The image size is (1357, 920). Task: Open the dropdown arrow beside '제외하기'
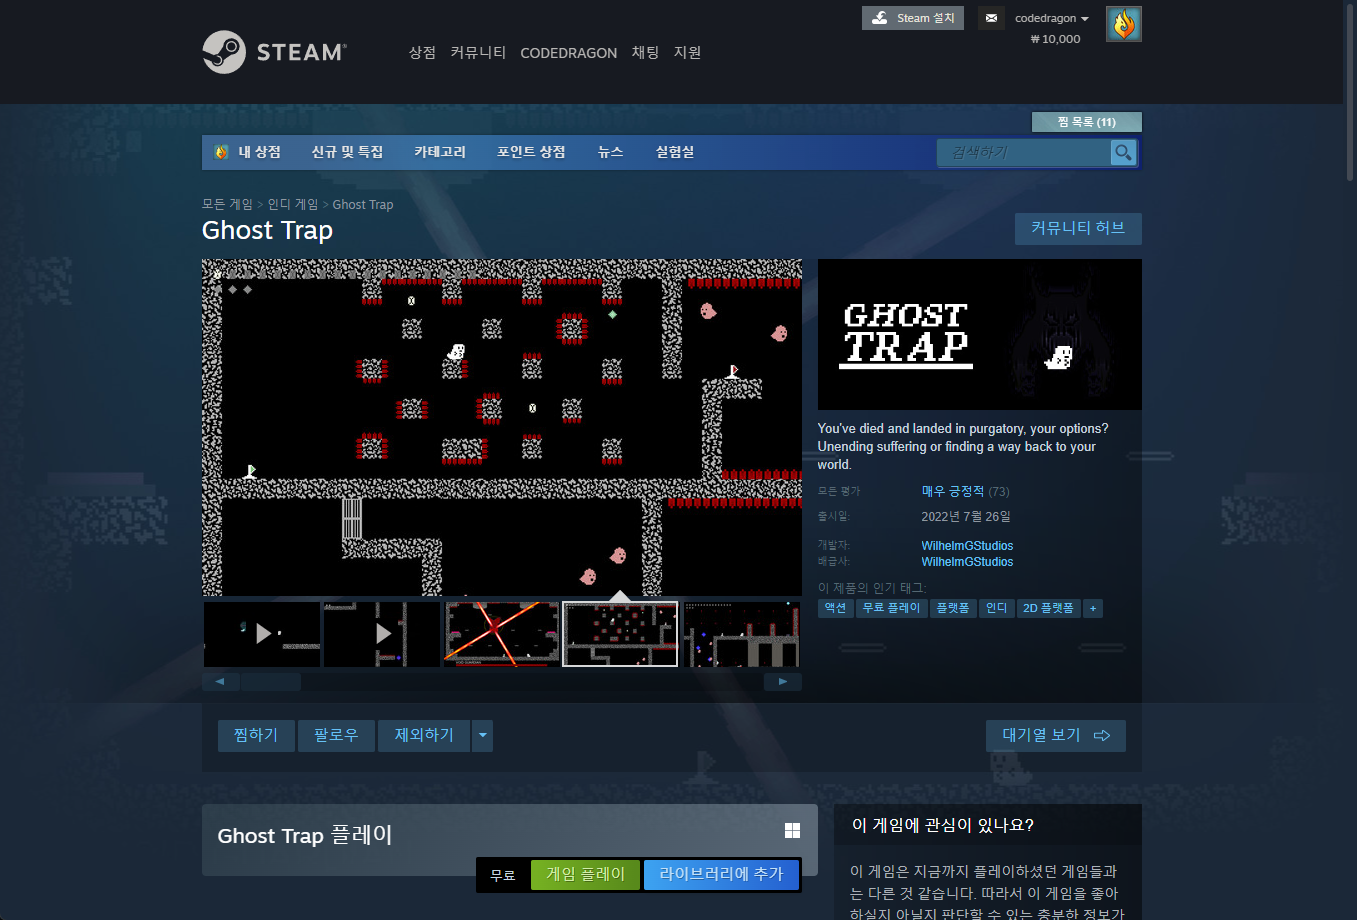click(482, 735)
